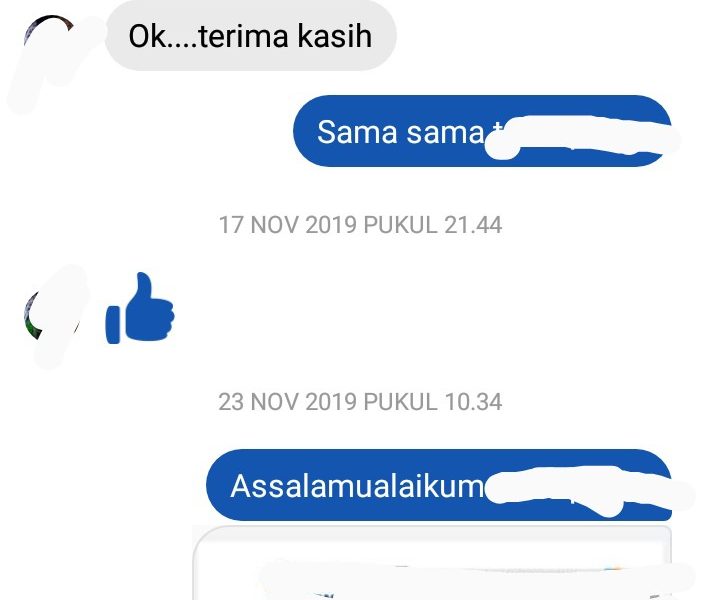
Task: Open sender's profile picture beside thumbs-up
Action: [51, 315]
